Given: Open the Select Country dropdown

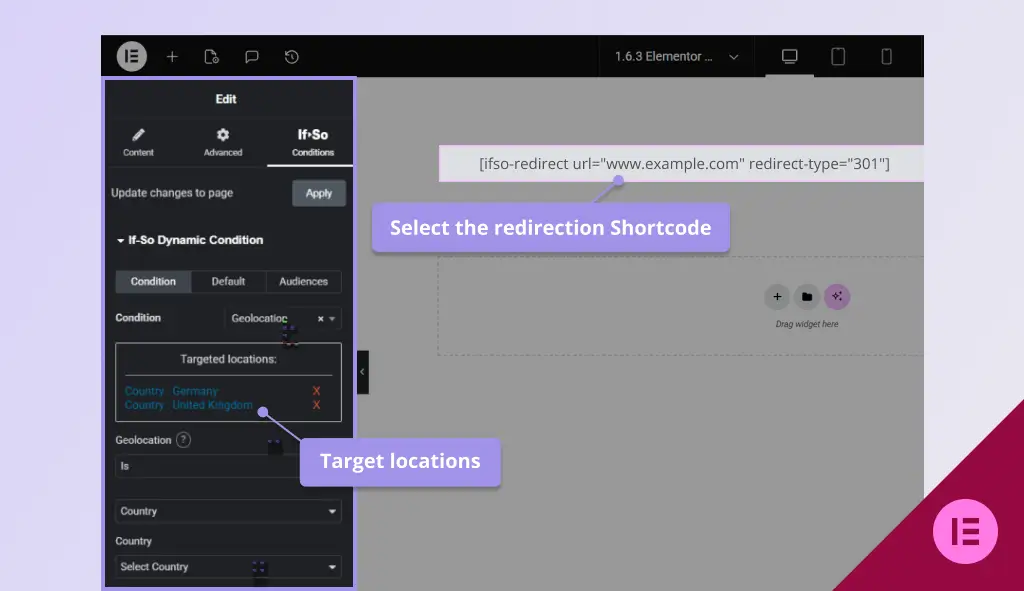Looking at the screenshot, I should click(227, 566).
